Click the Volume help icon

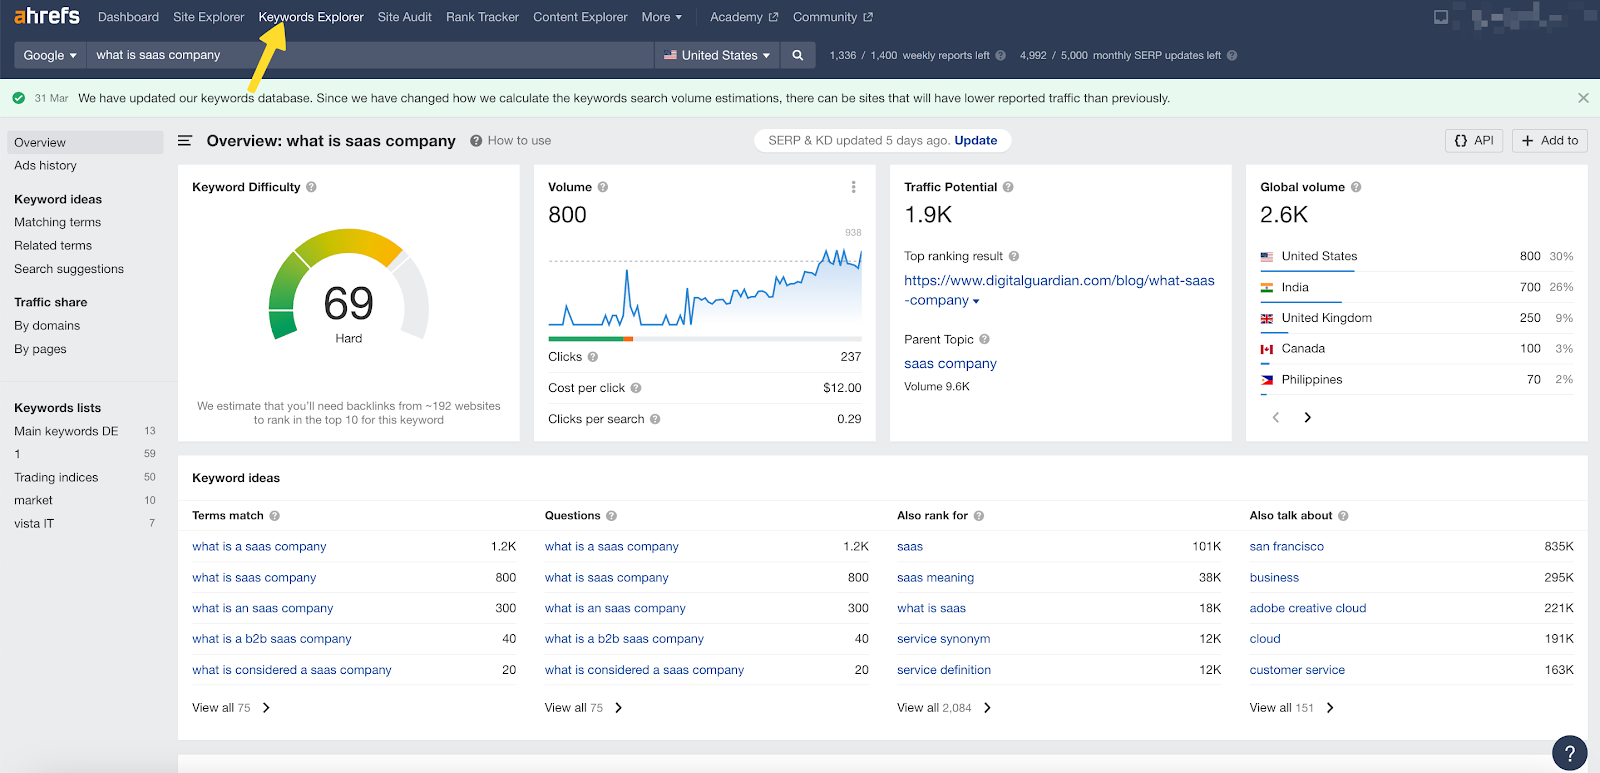603,187
